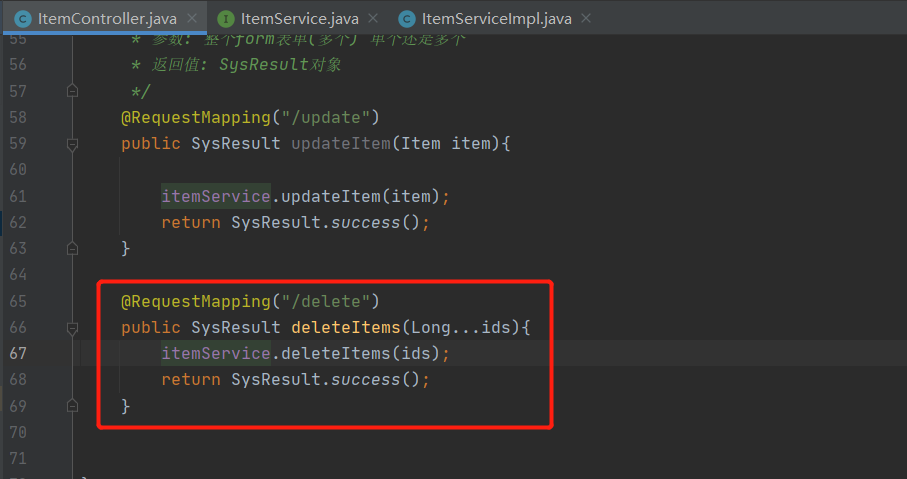The height and width of the screenshot is (479, 907).
Task: Click the '/update' string literal
Action: [326, 117]
